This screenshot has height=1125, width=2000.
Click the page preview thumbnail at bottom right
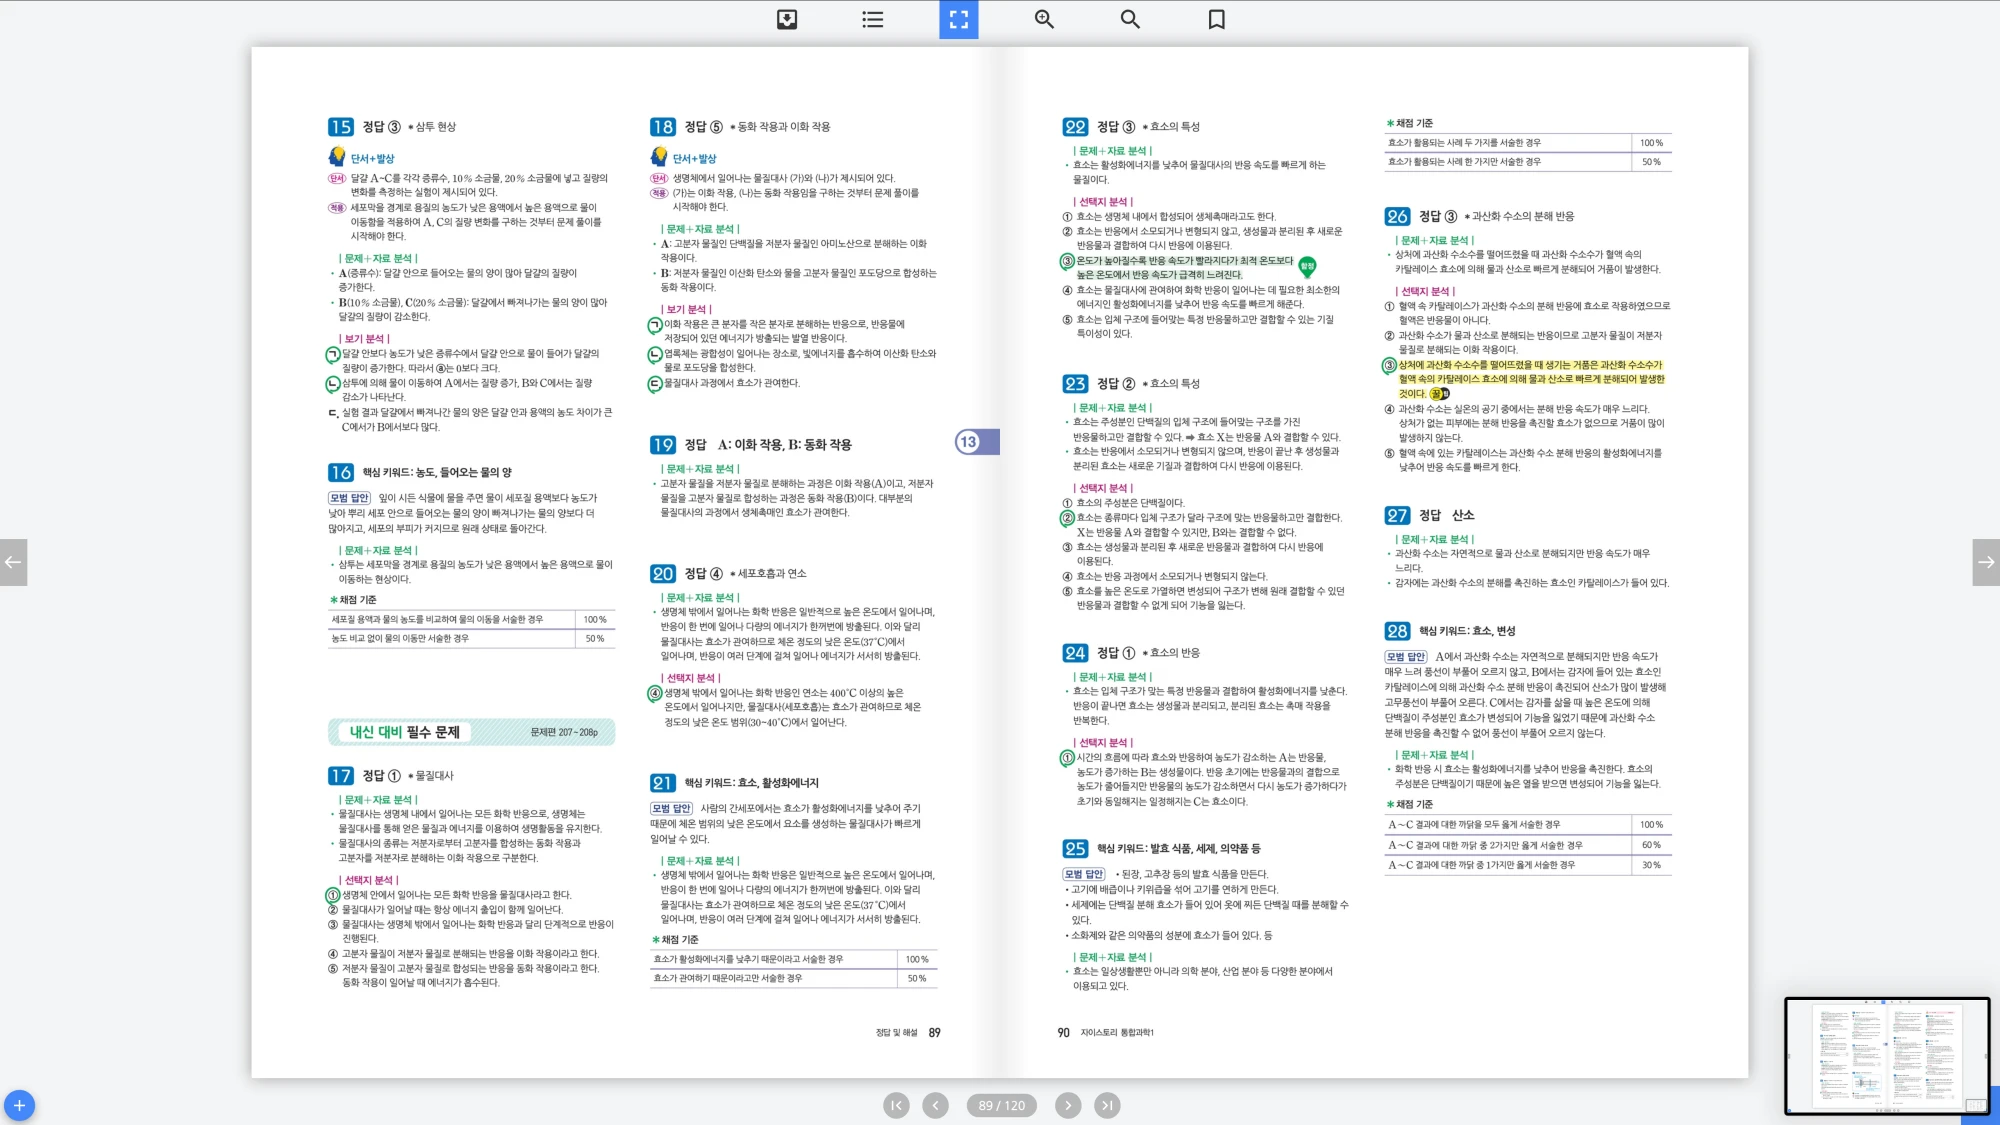click(1886, 1055)
